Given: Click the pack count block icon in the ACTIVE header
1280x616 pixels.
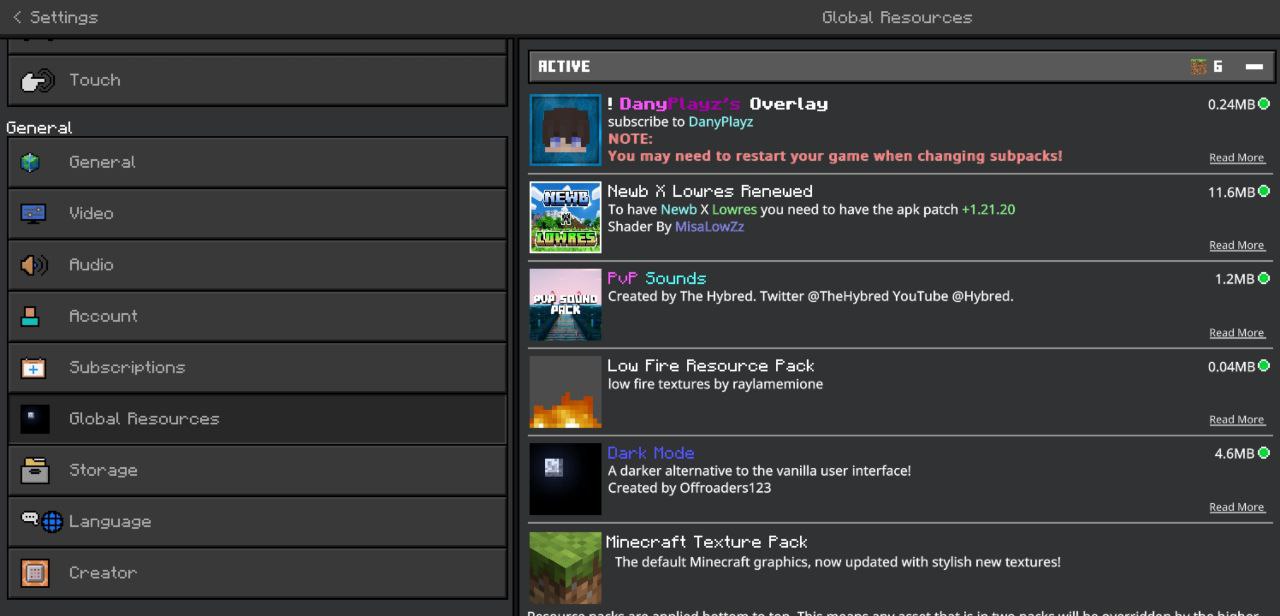Looking at the screenshot, I should click(x=1199, y=67).
